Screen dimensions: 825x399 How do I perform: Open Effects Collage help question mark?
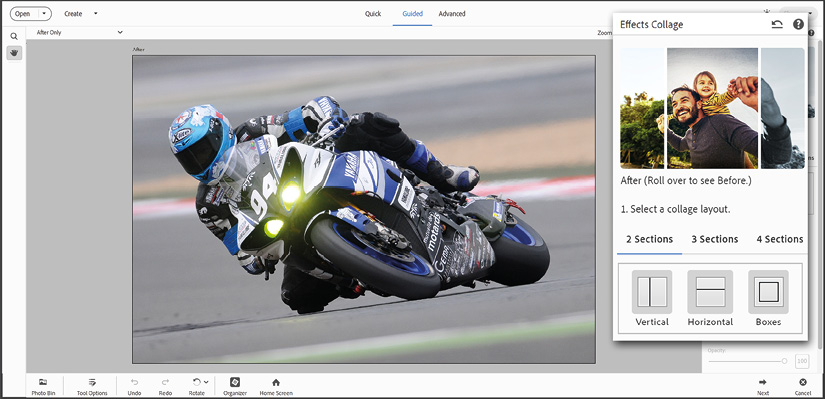(x=798, y=24)
